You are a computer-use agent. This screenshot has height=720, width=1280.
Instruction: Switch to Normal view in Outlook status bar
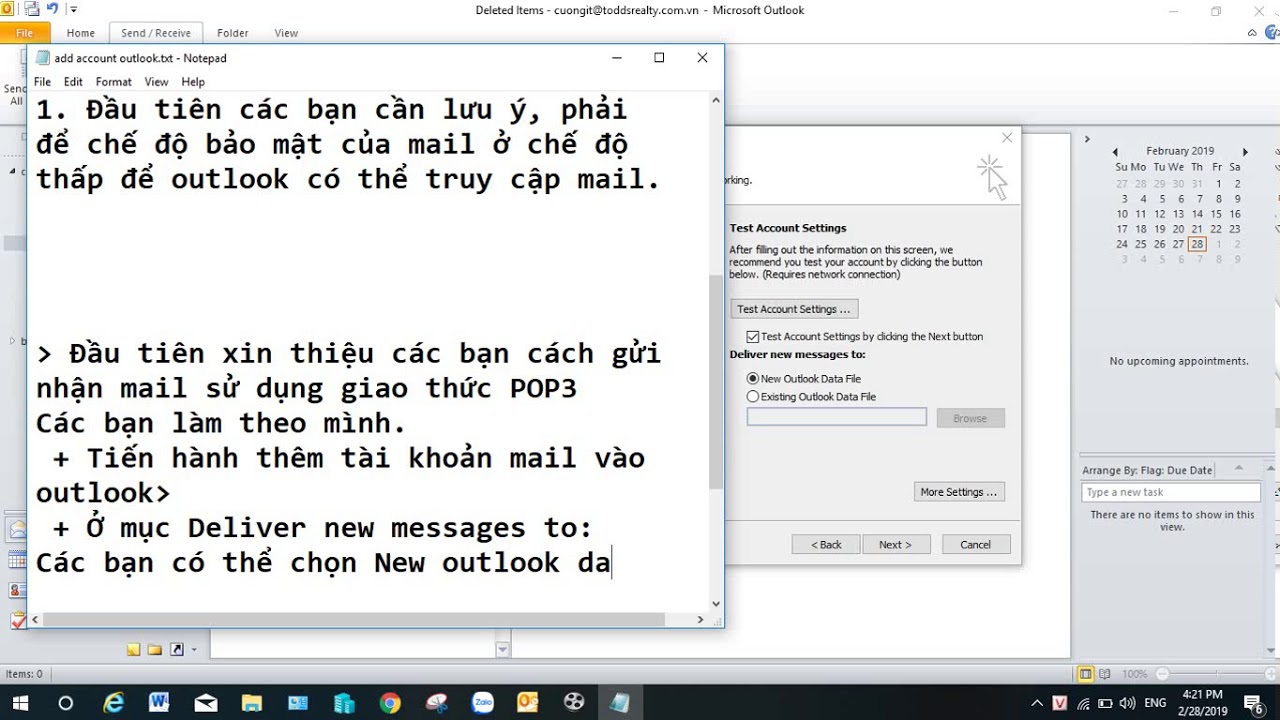(x=1086, y=674)
